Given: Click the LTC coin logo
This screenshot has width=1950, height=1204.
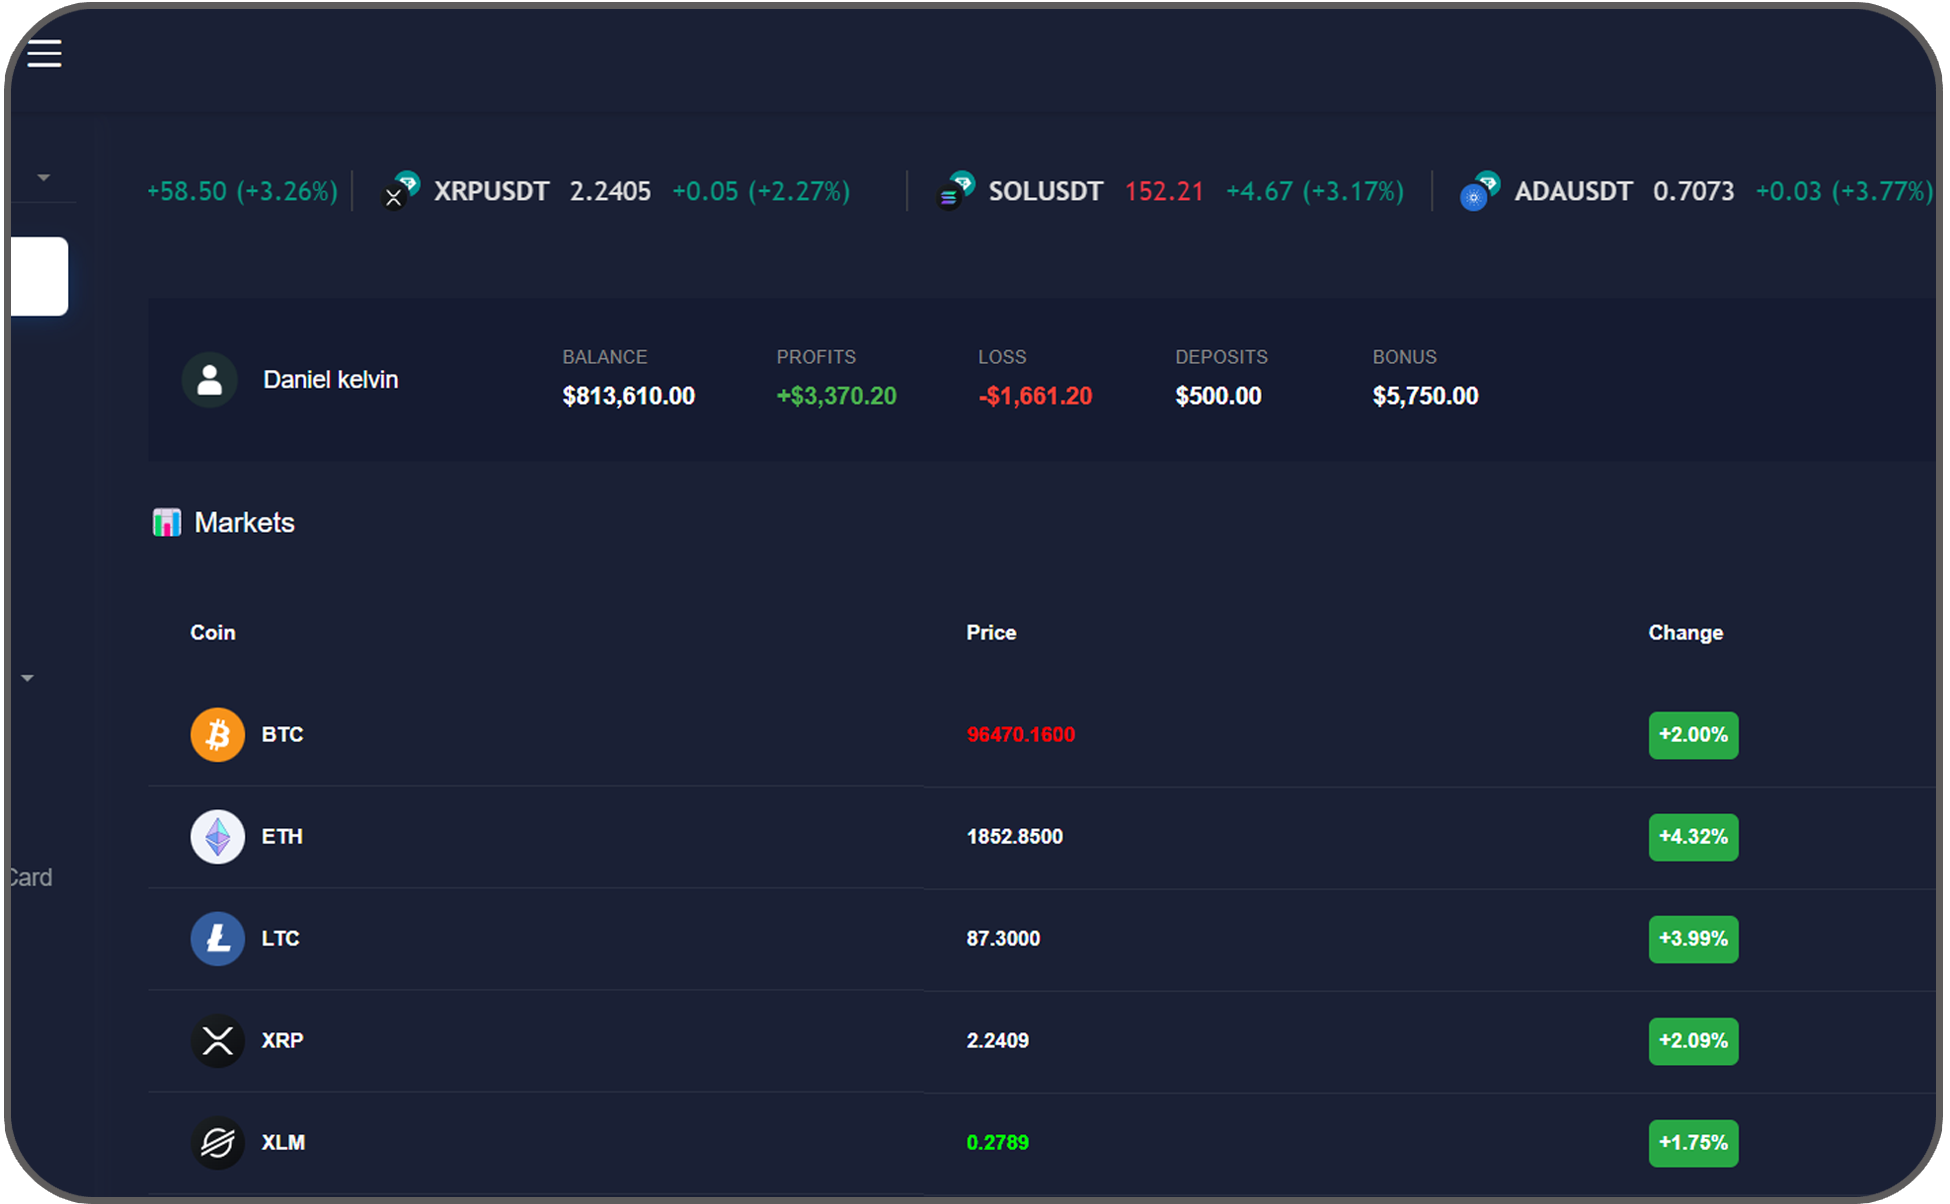Looking at the screenshot, I should click(217, 939).
